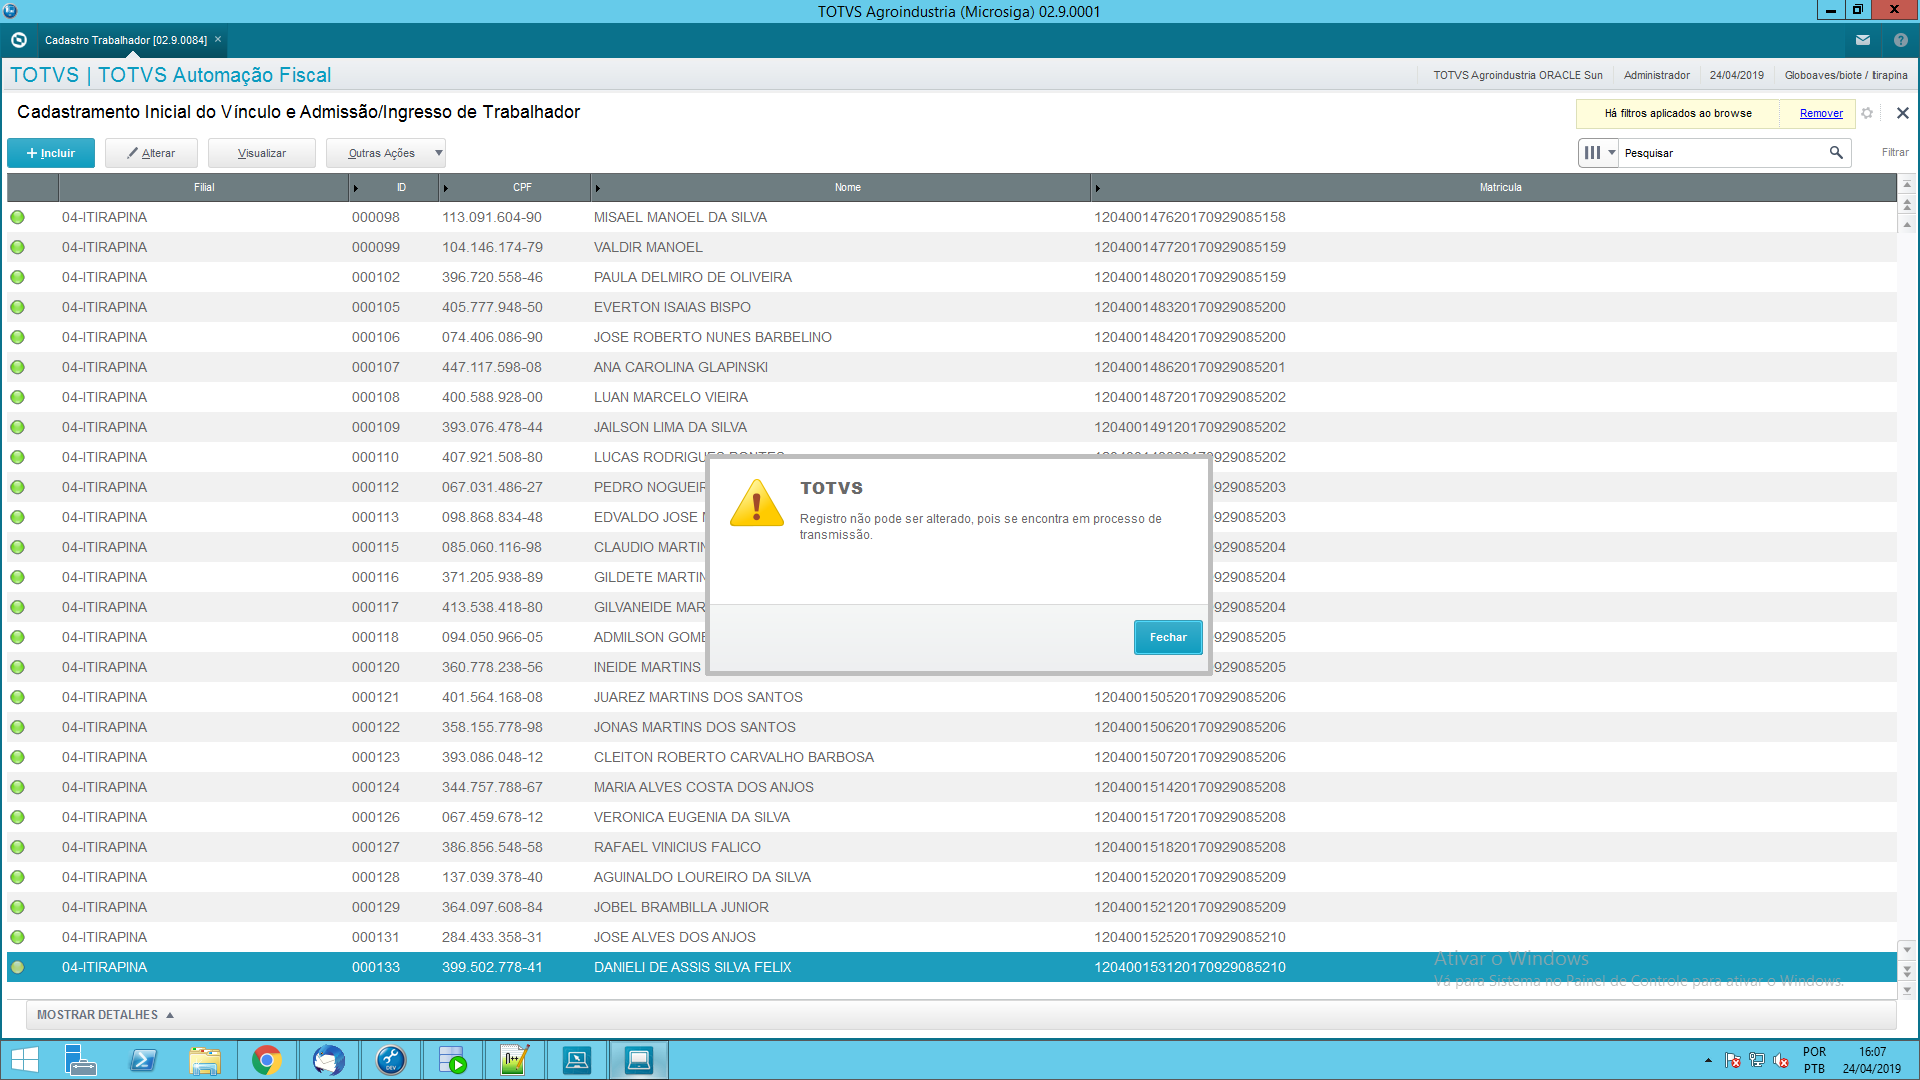Open the Windows Start button
This screenshot has width=1920, height=1080.
(24, 1060)
